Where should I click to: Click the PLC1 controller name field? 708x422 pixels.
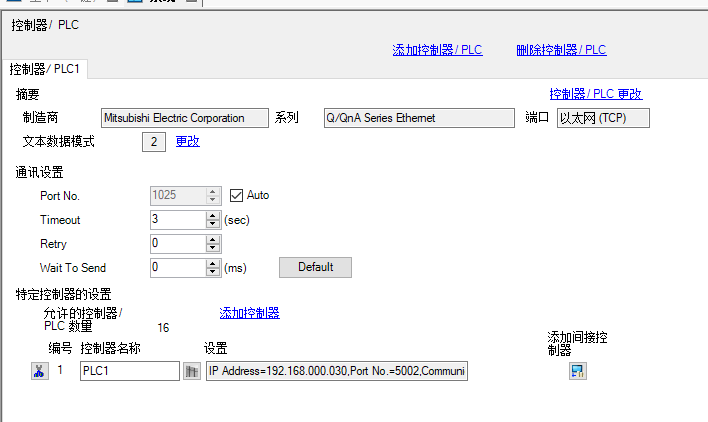point(129,371)
